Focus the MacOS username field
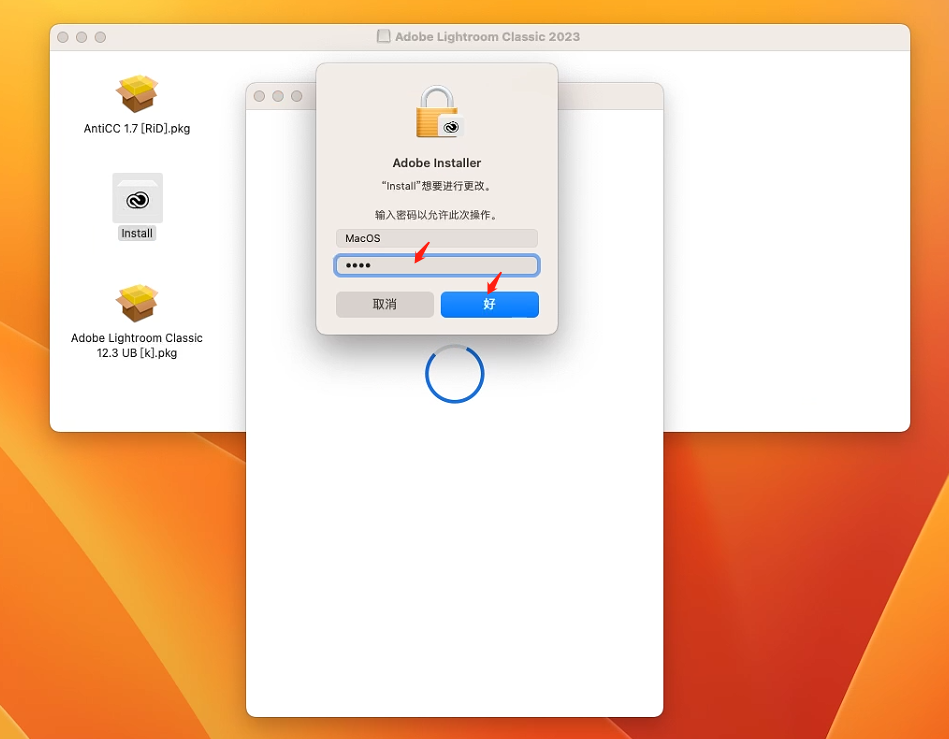Screen dimensions: 949x739 pyautogui.click(x=436, y=238)
